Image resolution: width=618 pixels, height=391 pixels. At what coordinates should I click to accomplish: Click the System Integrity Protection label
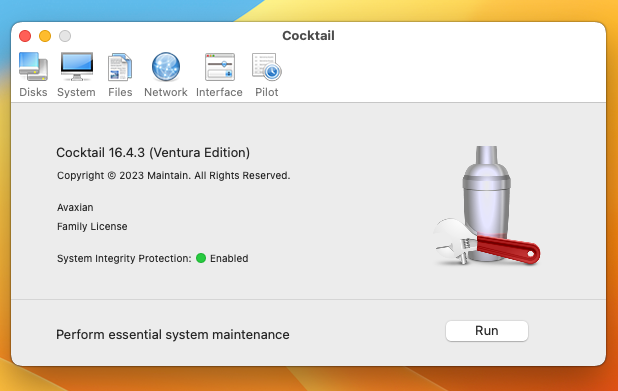[124, 259]
